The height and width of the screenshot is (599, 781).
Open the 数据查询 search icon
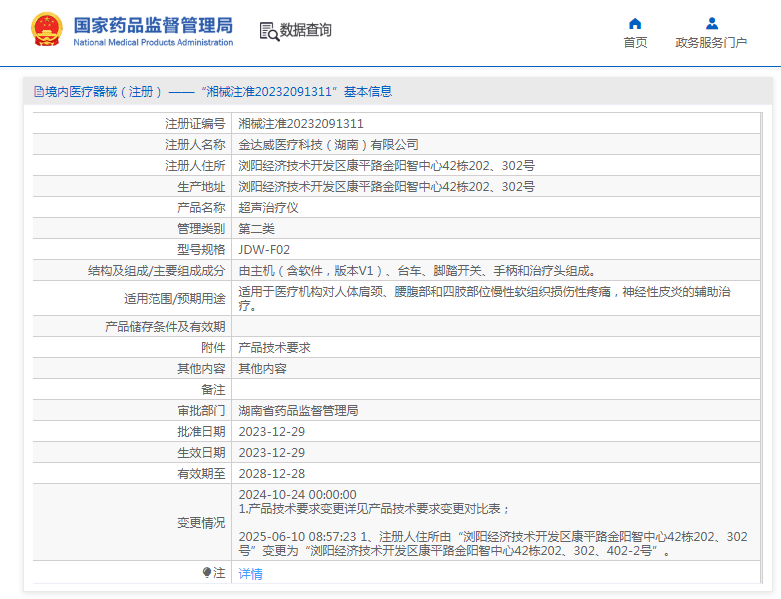pyautogui.click(x=269, y=31)
